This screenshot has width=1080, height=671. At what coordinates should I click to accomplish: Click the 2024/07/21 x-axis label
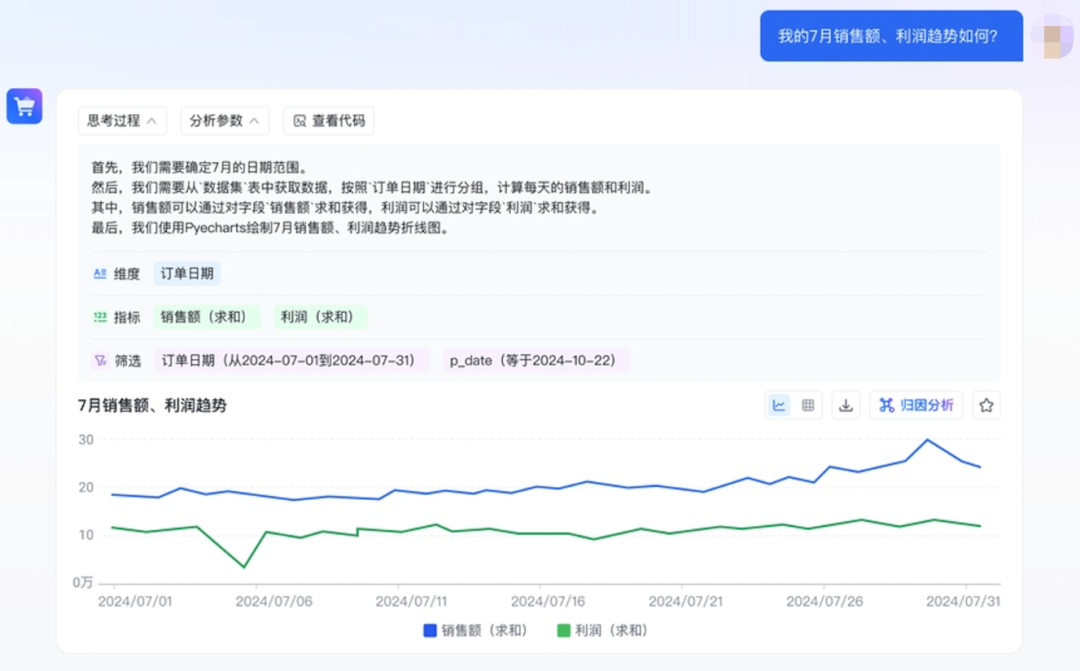pyautogui.click(x=686, y=601)
